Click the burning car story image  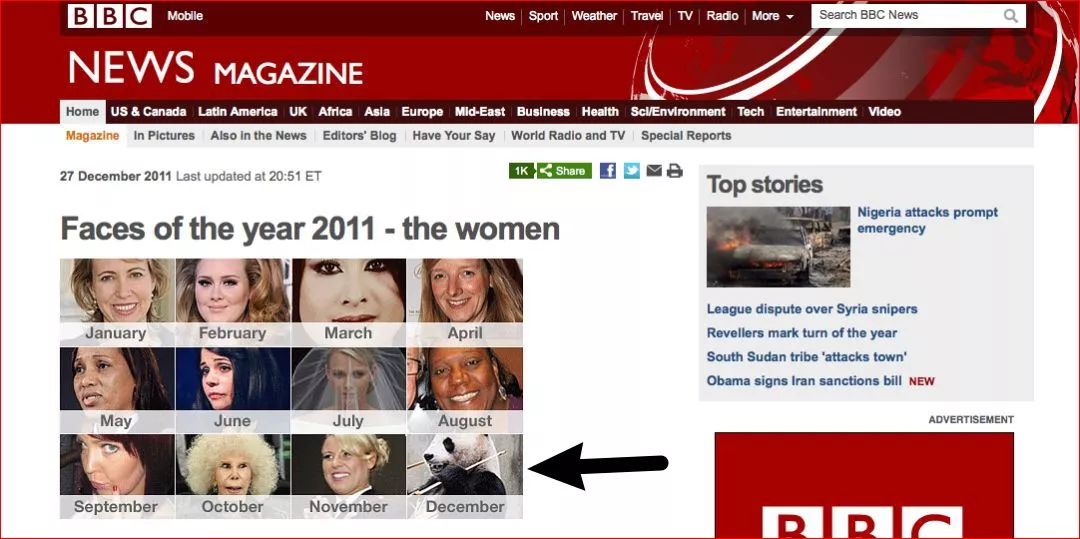[x=778, y=246]
